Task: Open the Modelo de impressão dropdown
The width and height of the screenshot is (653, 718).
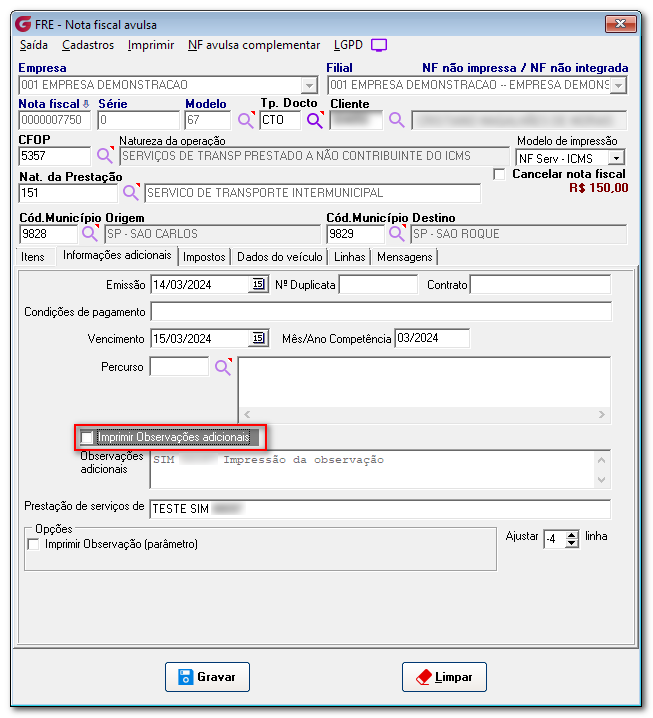Action: 616,158
